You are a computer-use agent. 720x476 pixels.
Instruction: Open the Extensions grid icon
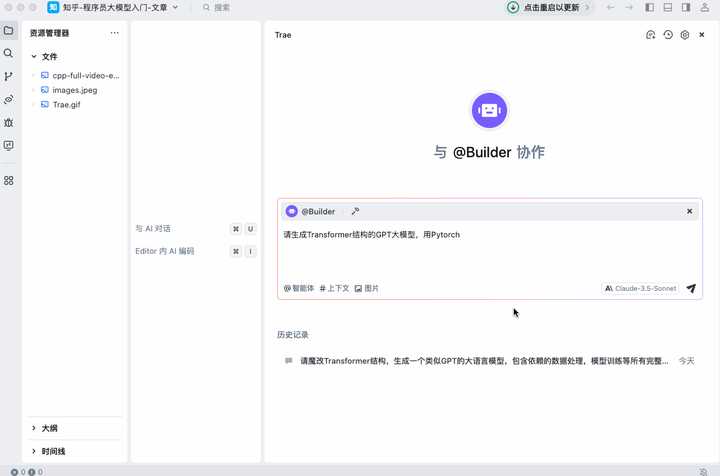(8, 180)
